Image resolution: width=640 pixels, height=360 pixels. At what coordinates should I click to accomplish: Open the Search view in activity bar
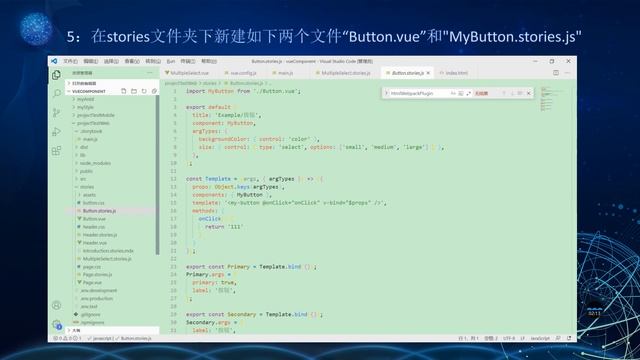click(x=56, y=93)
